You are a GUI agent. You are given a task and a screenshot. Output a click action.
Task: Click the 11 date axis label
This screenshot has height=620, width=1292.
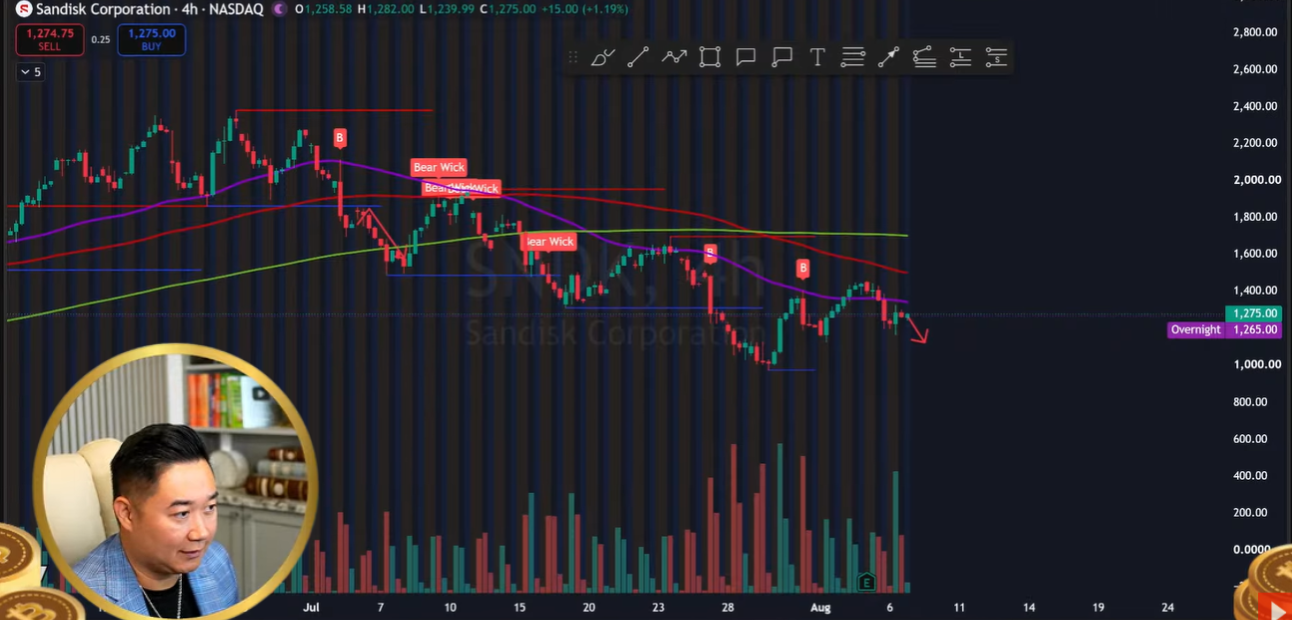[x=960, y=607]
